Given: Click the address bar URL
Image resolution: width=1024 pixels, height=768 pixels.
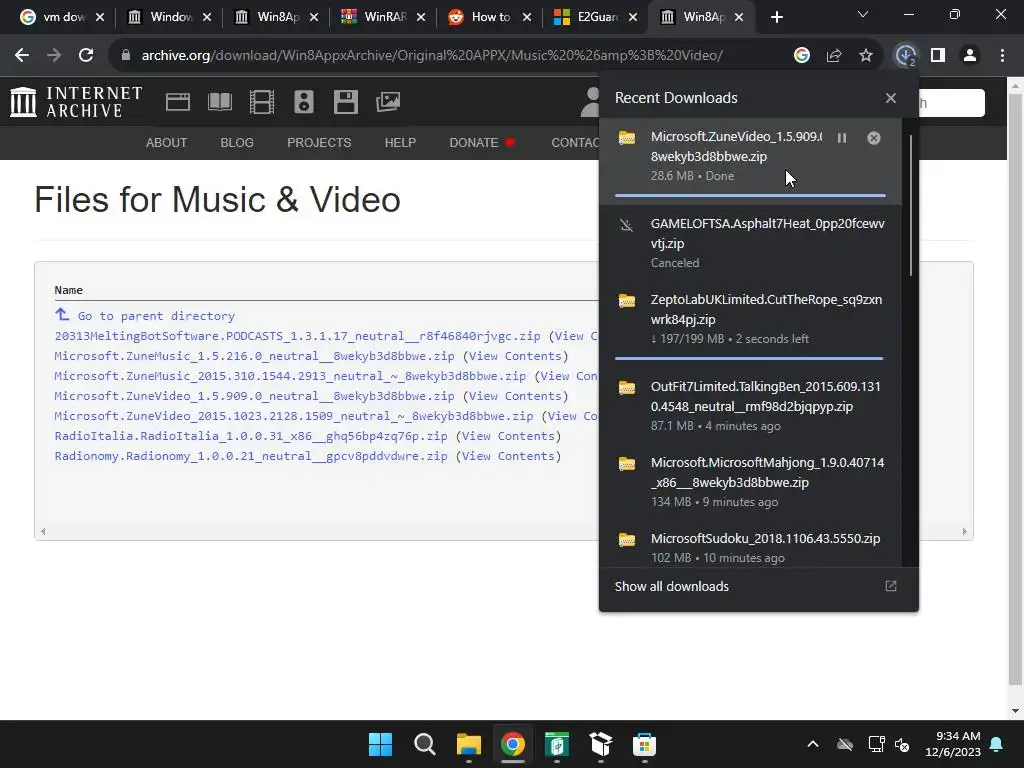Looking at the screenshot, I should pyautogui.click(x=432, y=56).
